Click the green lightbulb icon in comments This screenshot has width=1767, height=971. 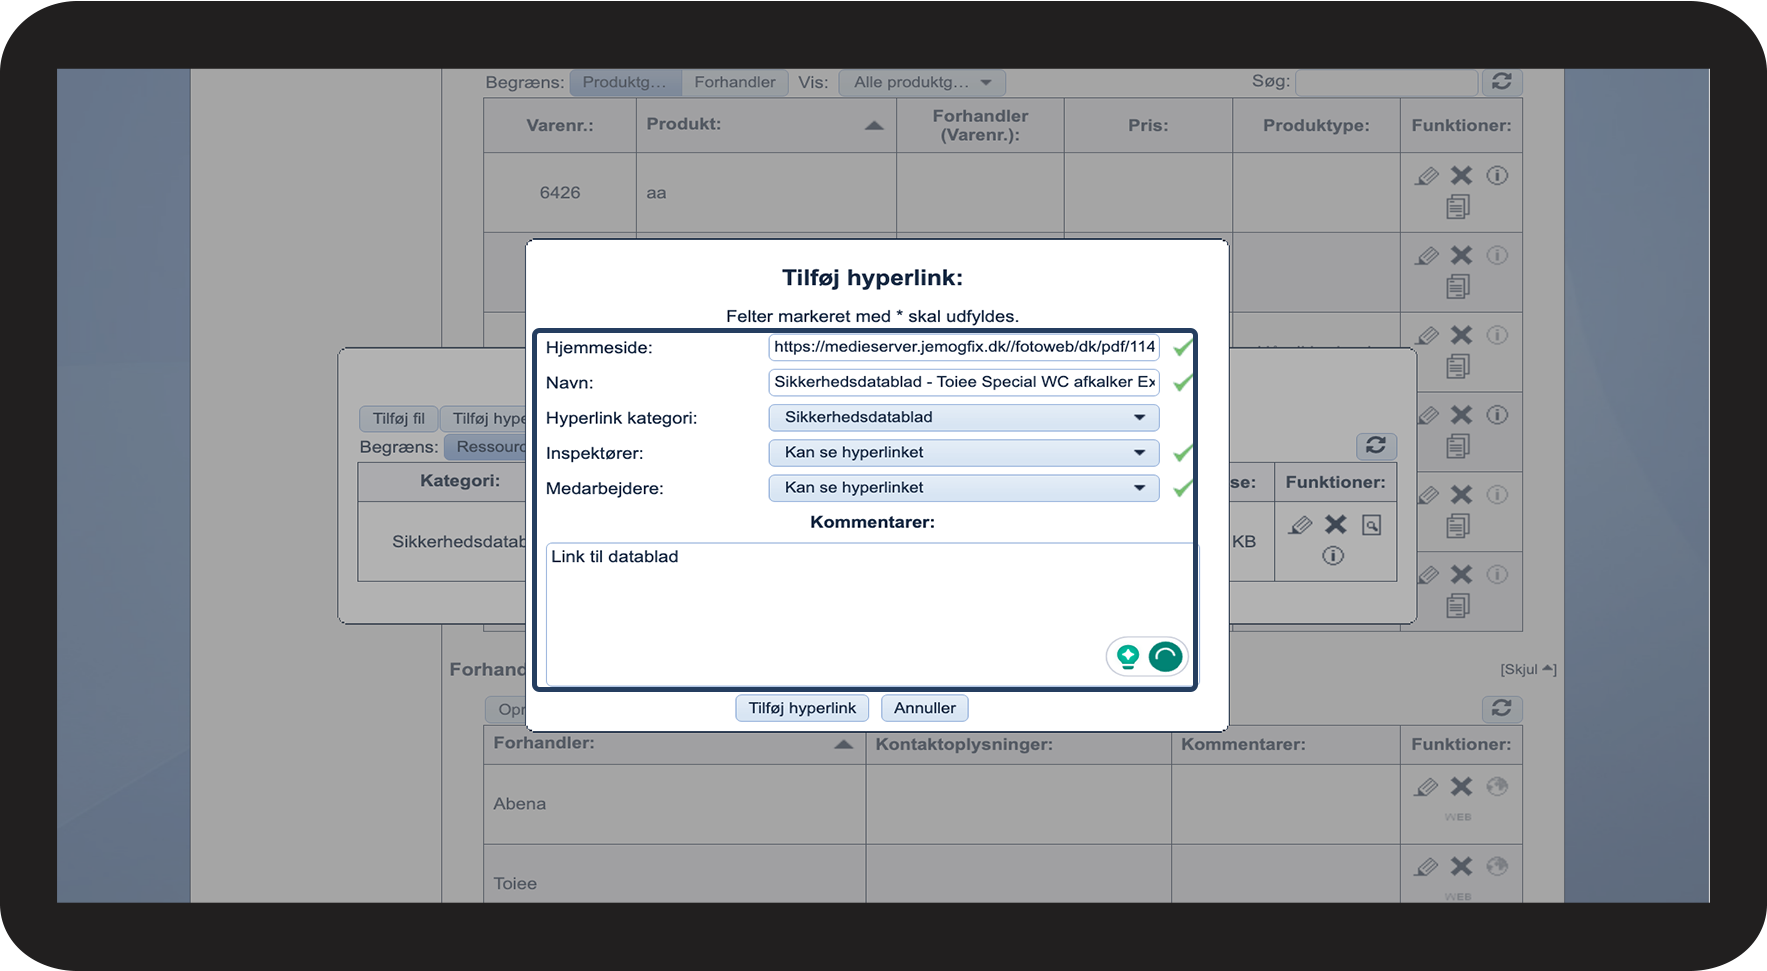point(1128,656)
